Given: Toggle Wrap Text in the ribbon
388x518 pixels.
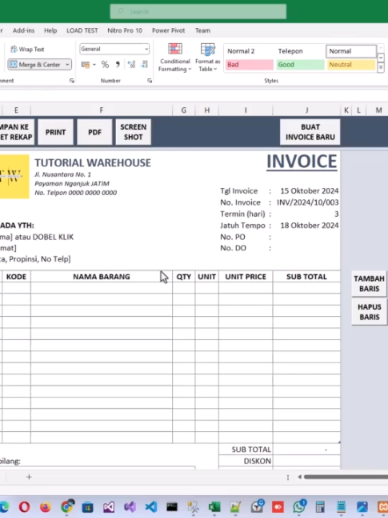Looking at the screenshot, I should point(27,49).
